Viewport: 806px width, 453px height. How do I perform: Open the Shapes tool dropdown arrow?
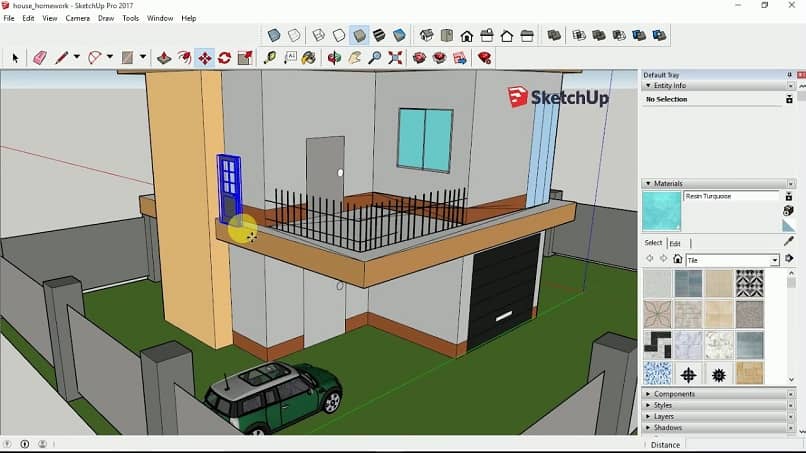tap(143, 57)
